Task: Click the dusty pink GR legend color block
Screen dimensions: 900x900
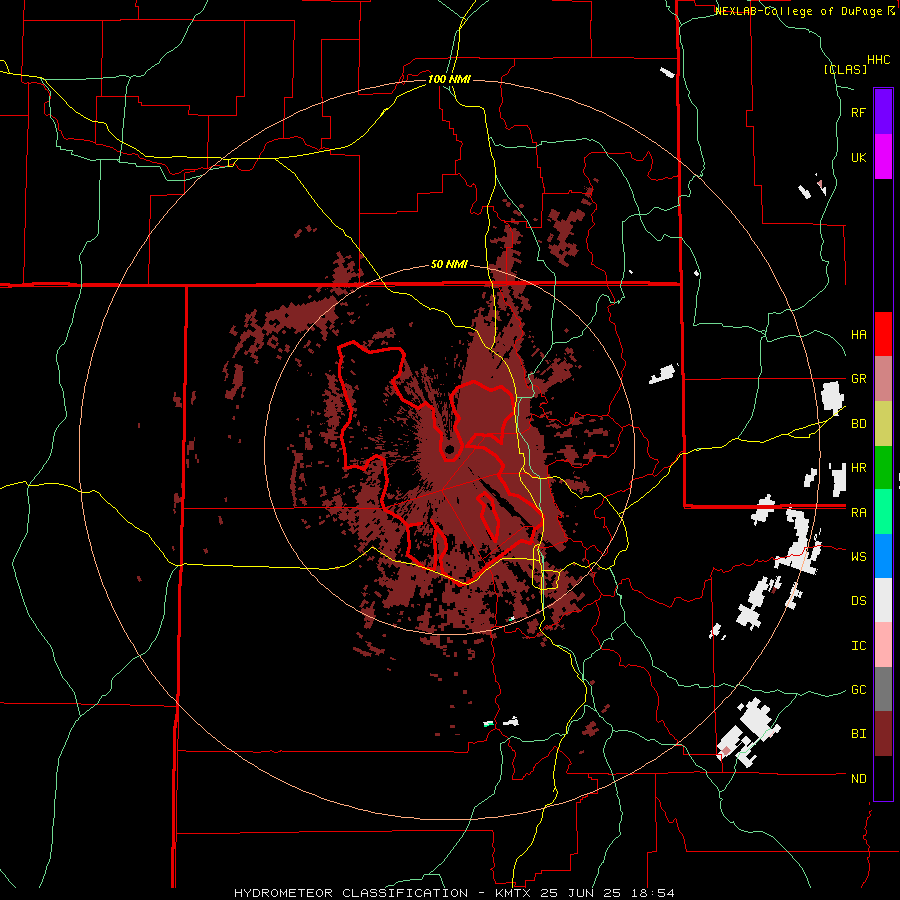Action: point(883,379)
